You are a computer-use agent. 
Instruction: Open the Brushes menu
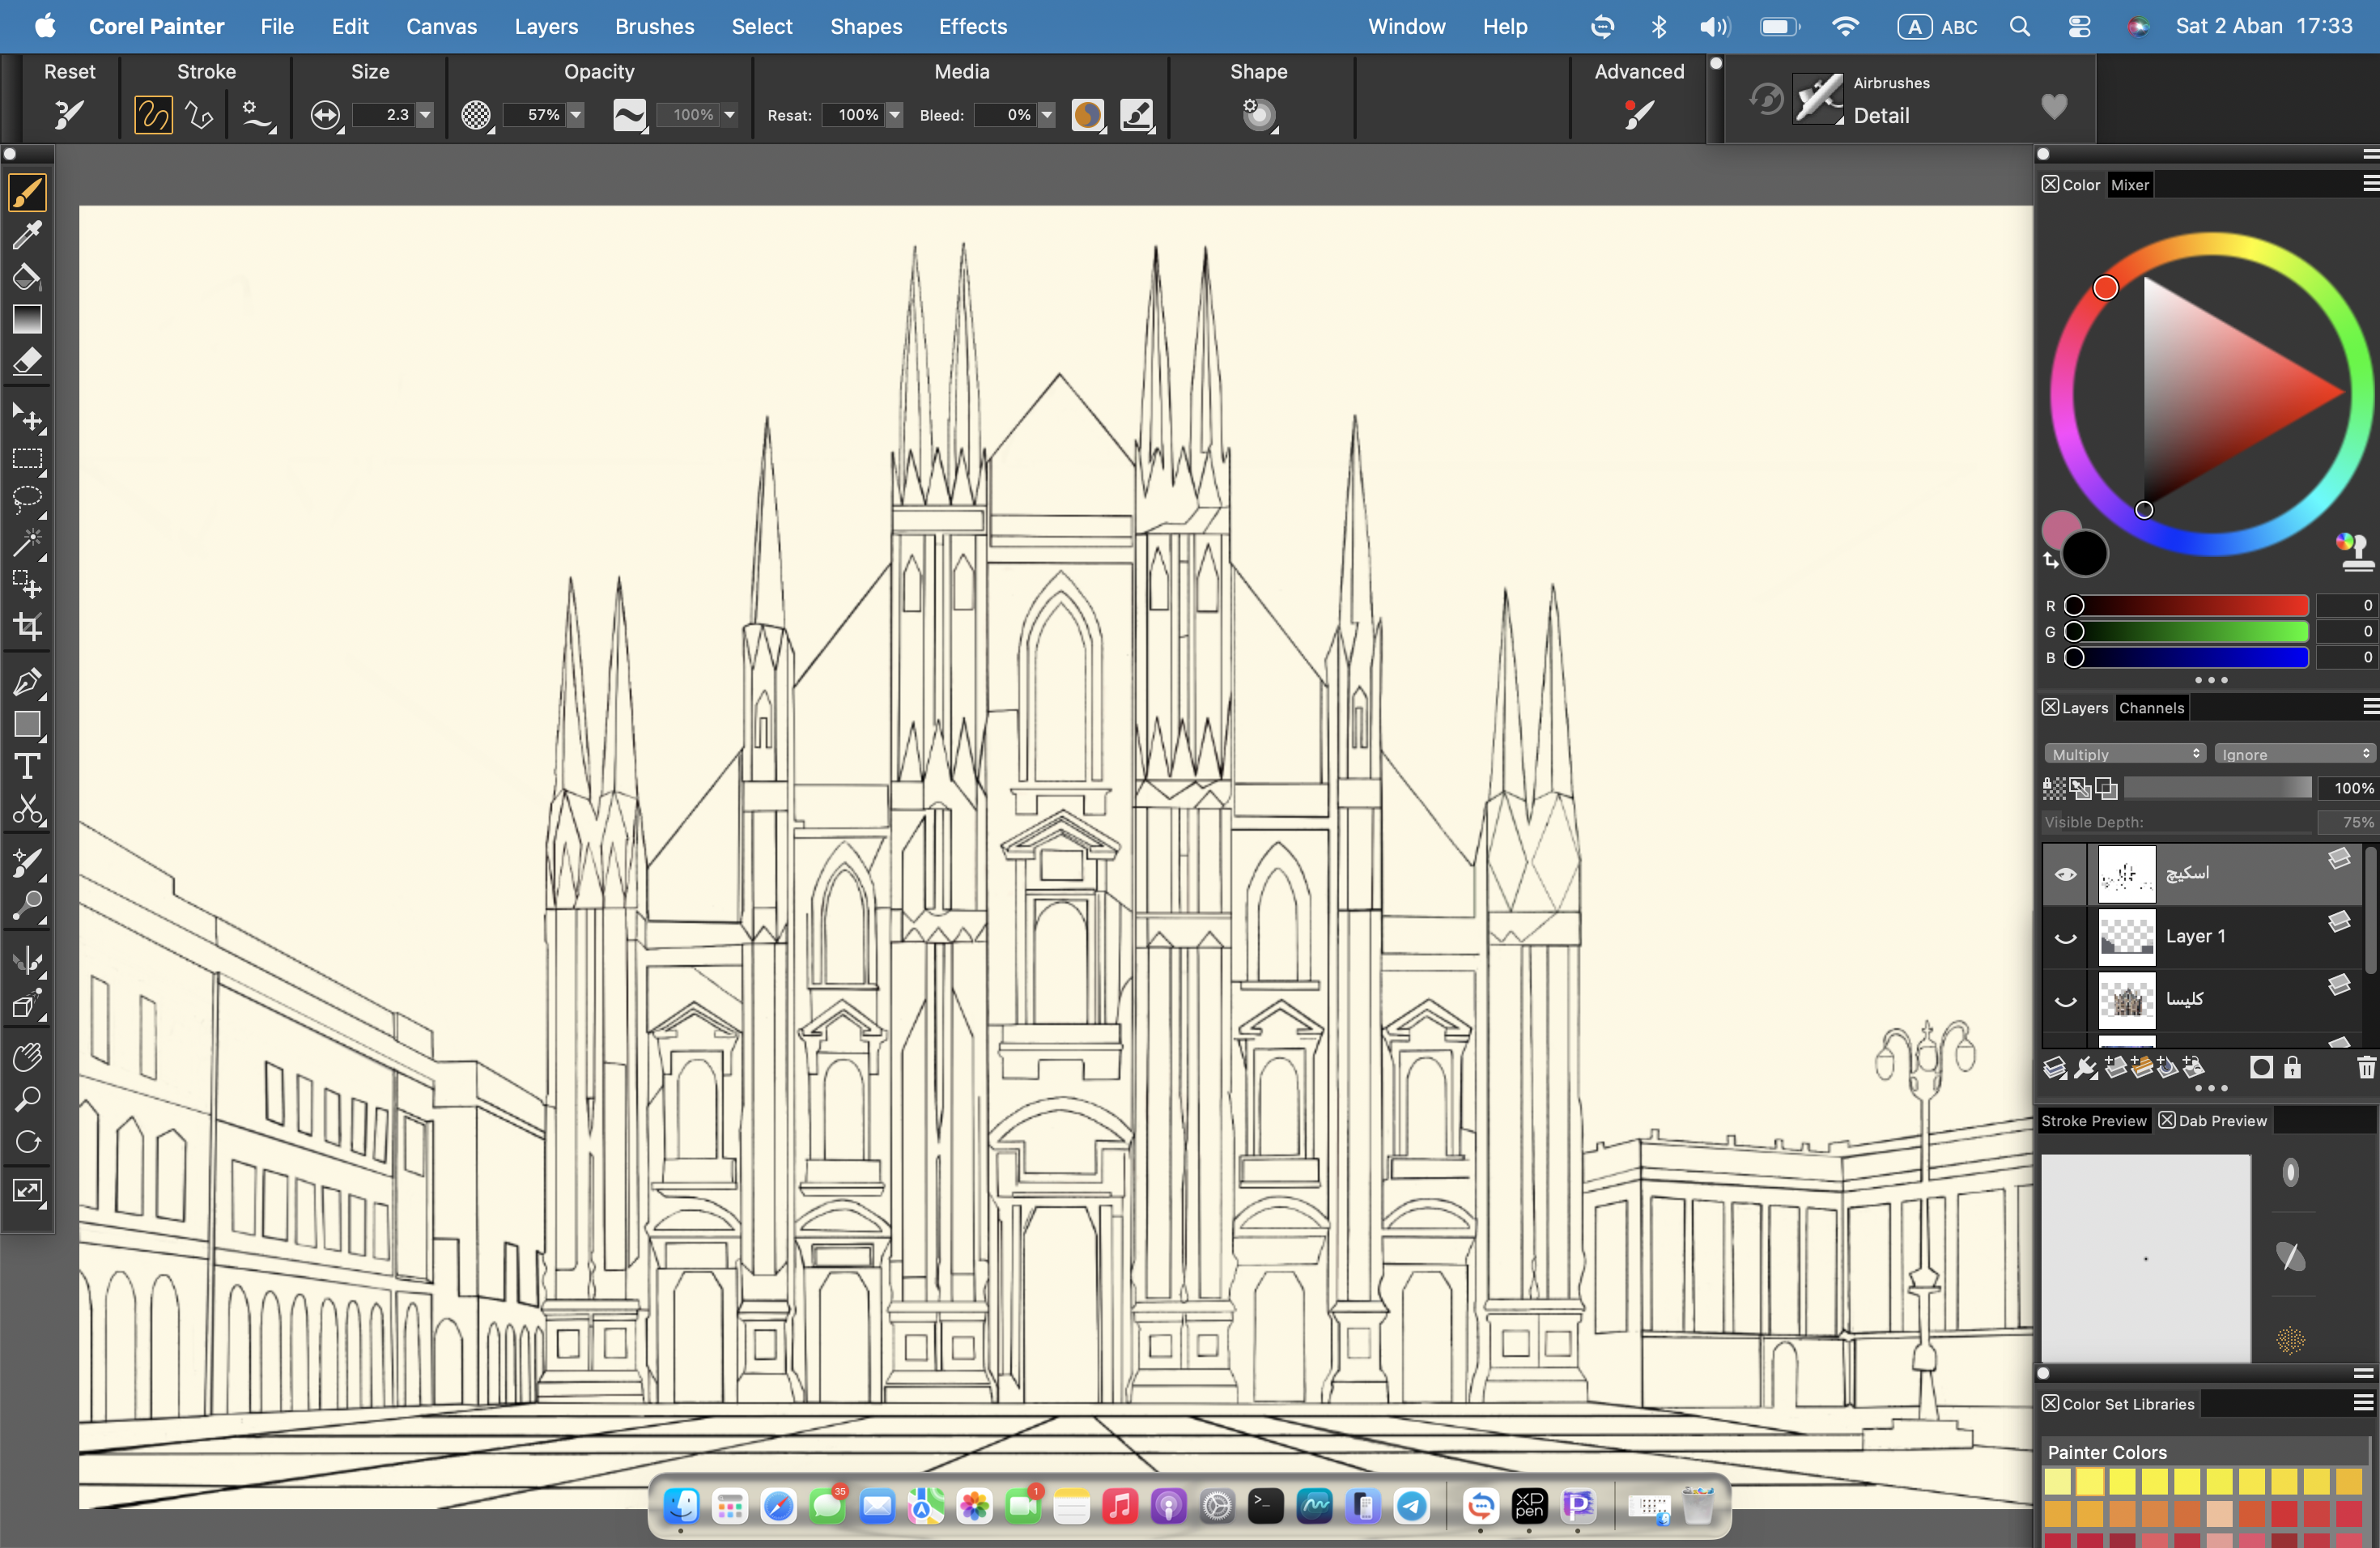[654, 26]
